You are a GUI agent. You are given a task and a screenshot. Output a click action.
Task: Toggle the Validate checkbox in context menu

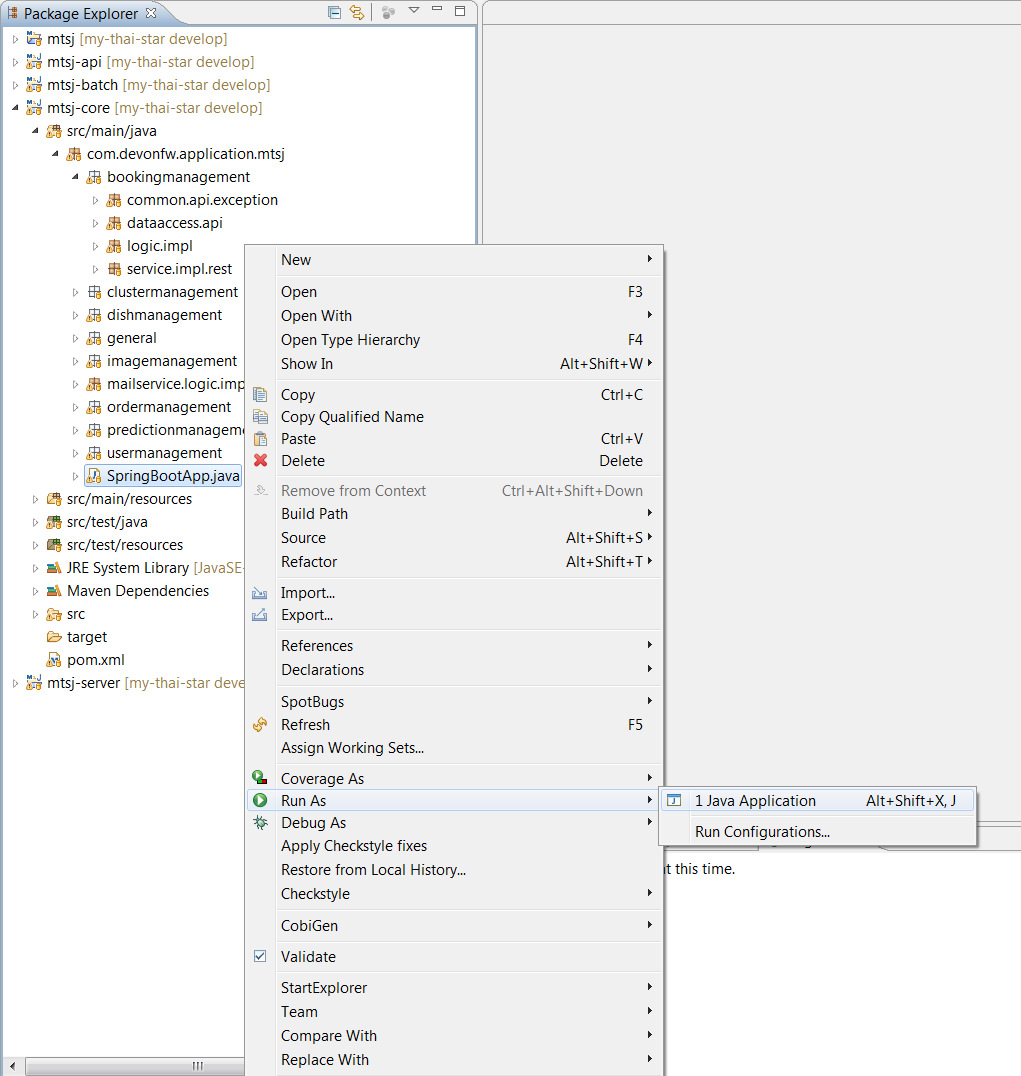click(x=260, y=956)
